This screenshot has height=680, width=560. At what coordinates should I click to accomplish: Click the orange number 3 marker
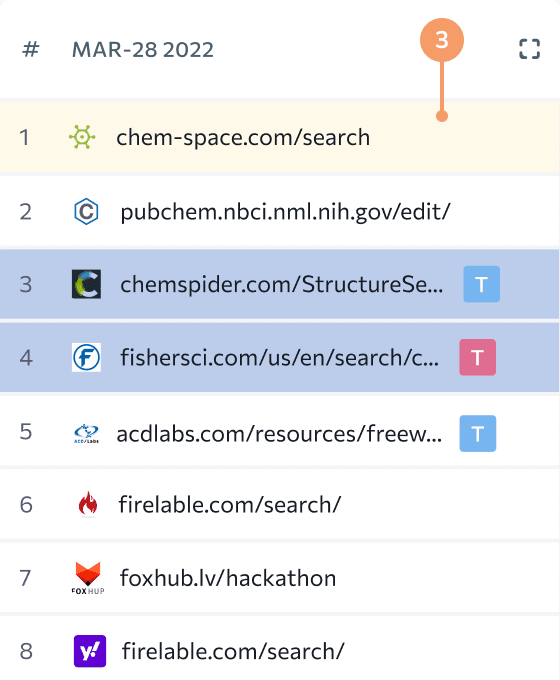[x=442, y=40]
